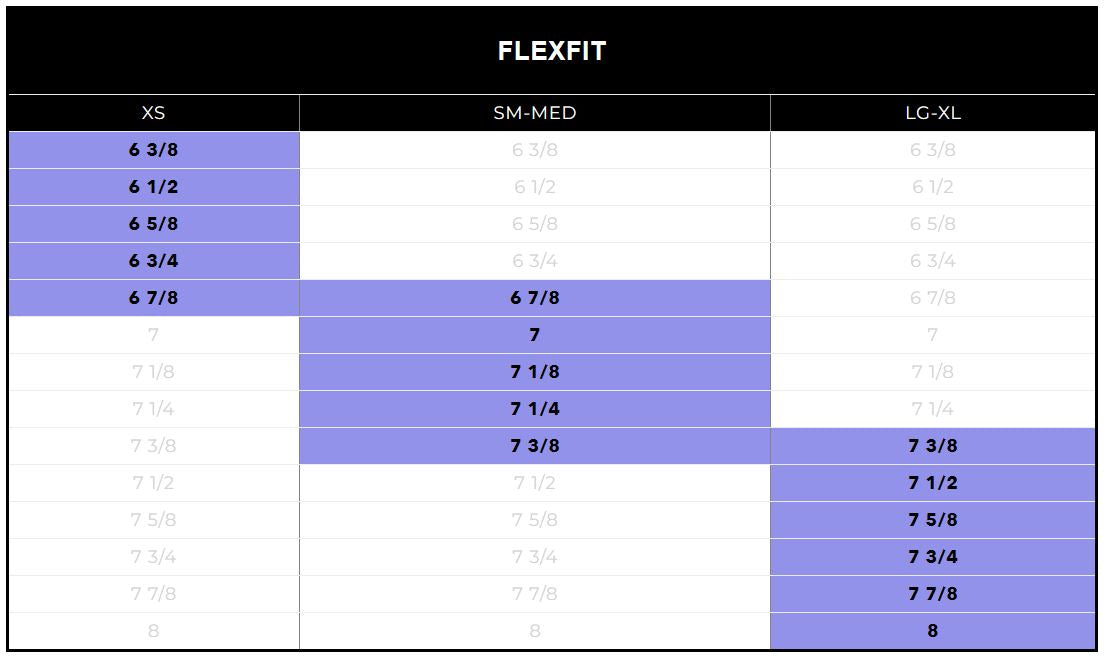Click greyed-out 8 in XS column
Screen dimensions: 1105x660
(x=154, y=631)
